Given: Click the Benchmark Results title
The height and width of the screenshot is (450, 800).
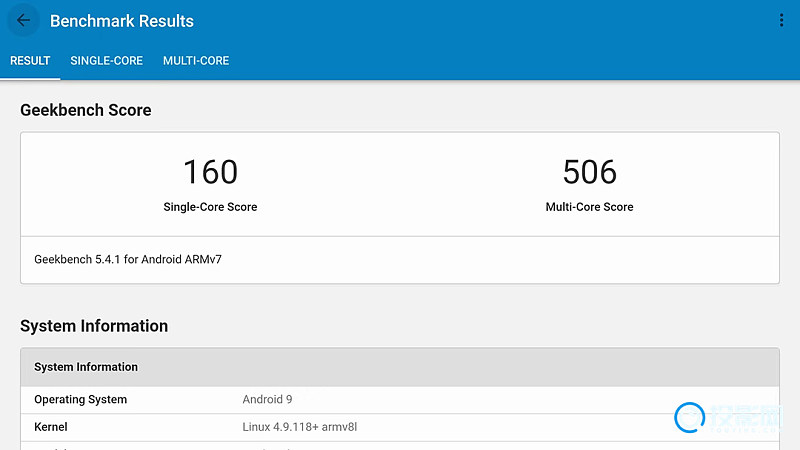Looking at the screenshot, I should point(121,21).
